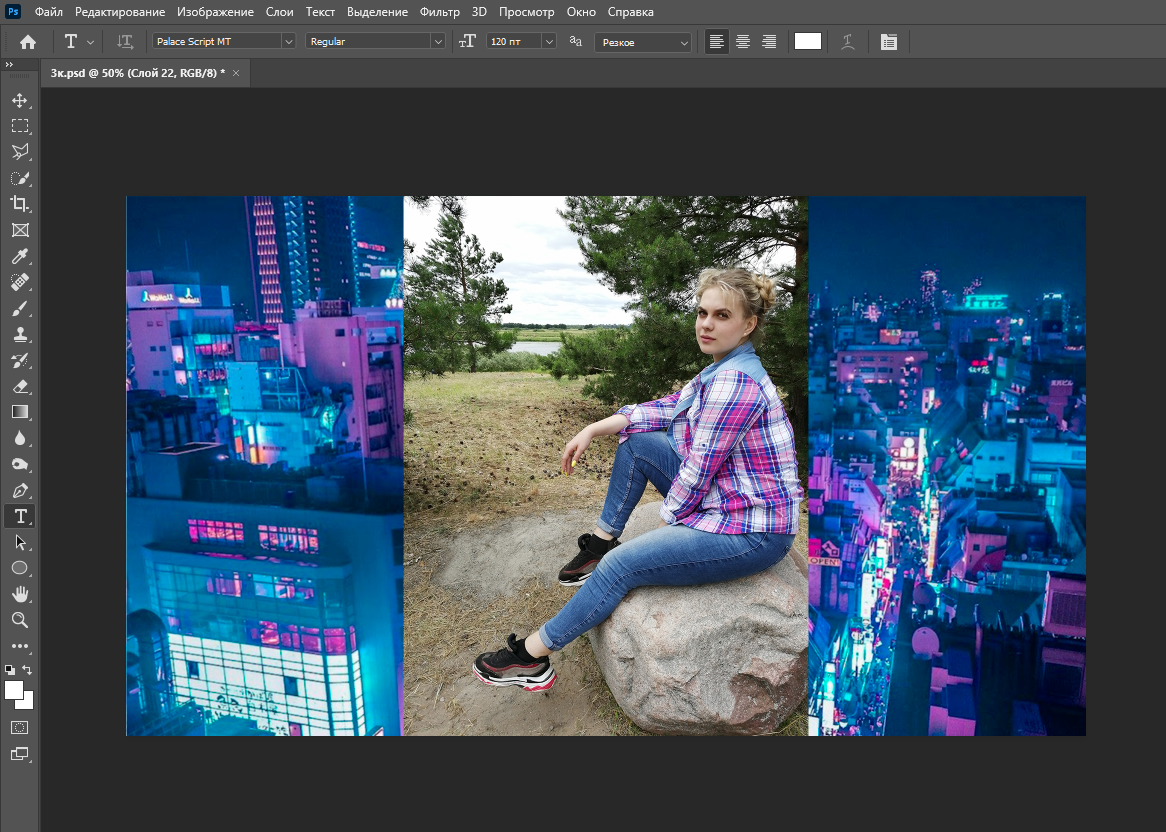Toggle text orientation in options bar

point(125,42)
